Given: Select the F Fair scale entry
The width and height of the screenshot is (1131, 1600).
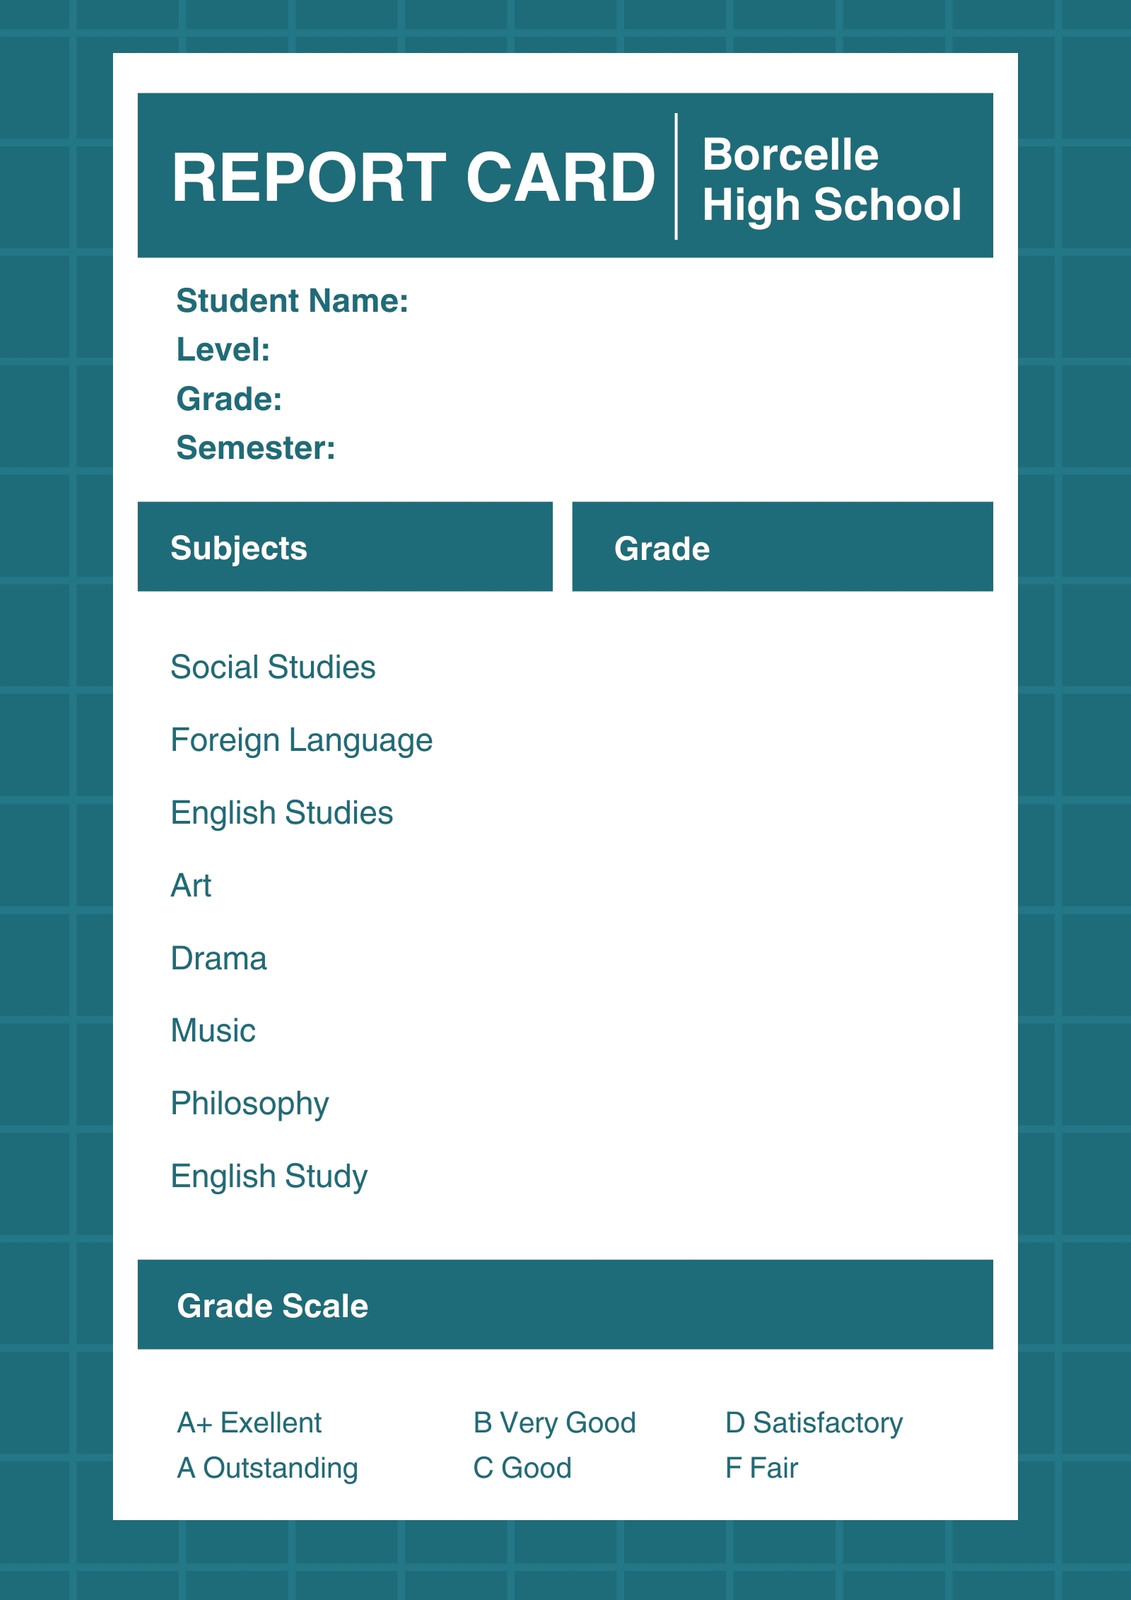Looking at the screenshot, I should 762,1468.
